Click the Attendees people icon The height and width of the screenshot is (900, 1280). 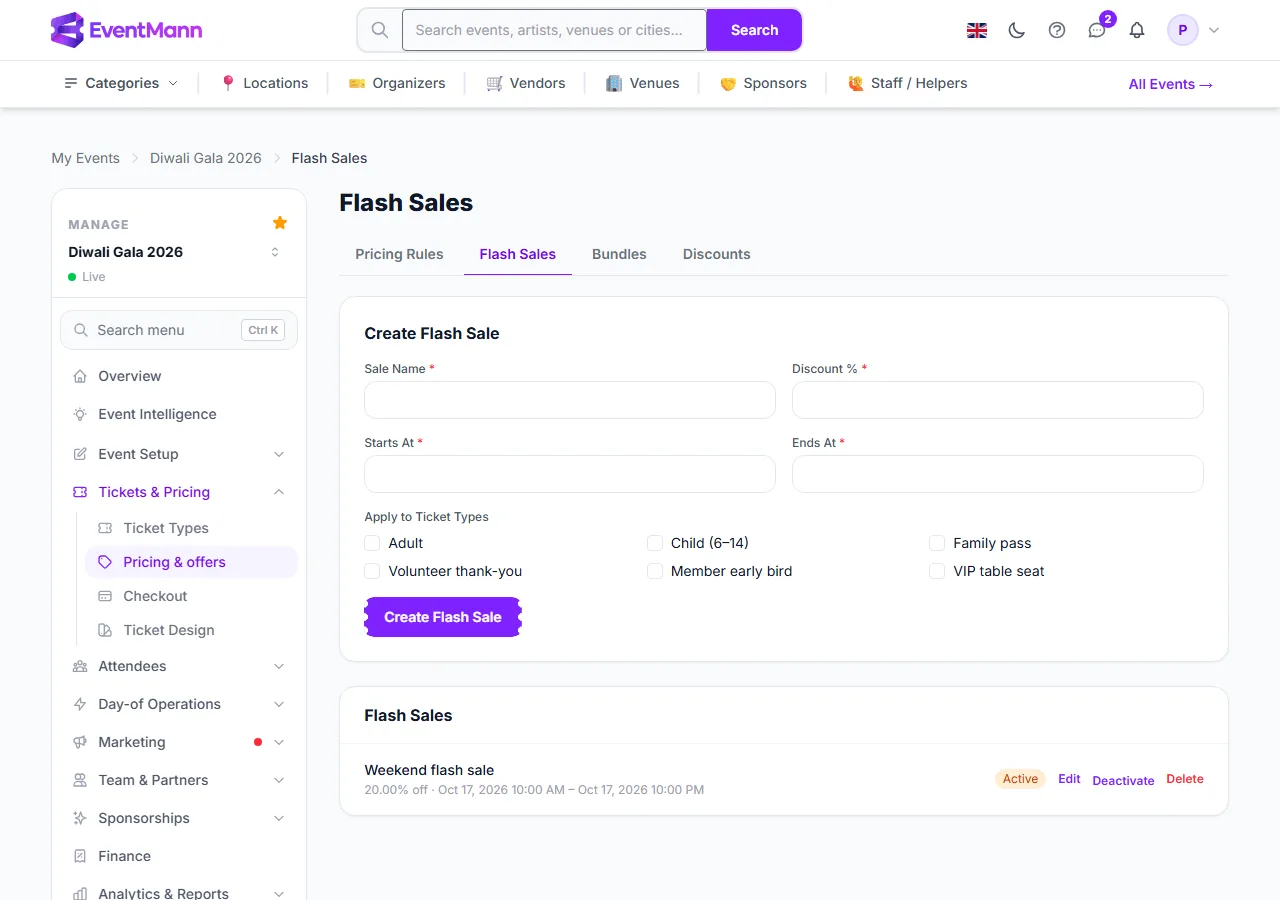point(80,666)
